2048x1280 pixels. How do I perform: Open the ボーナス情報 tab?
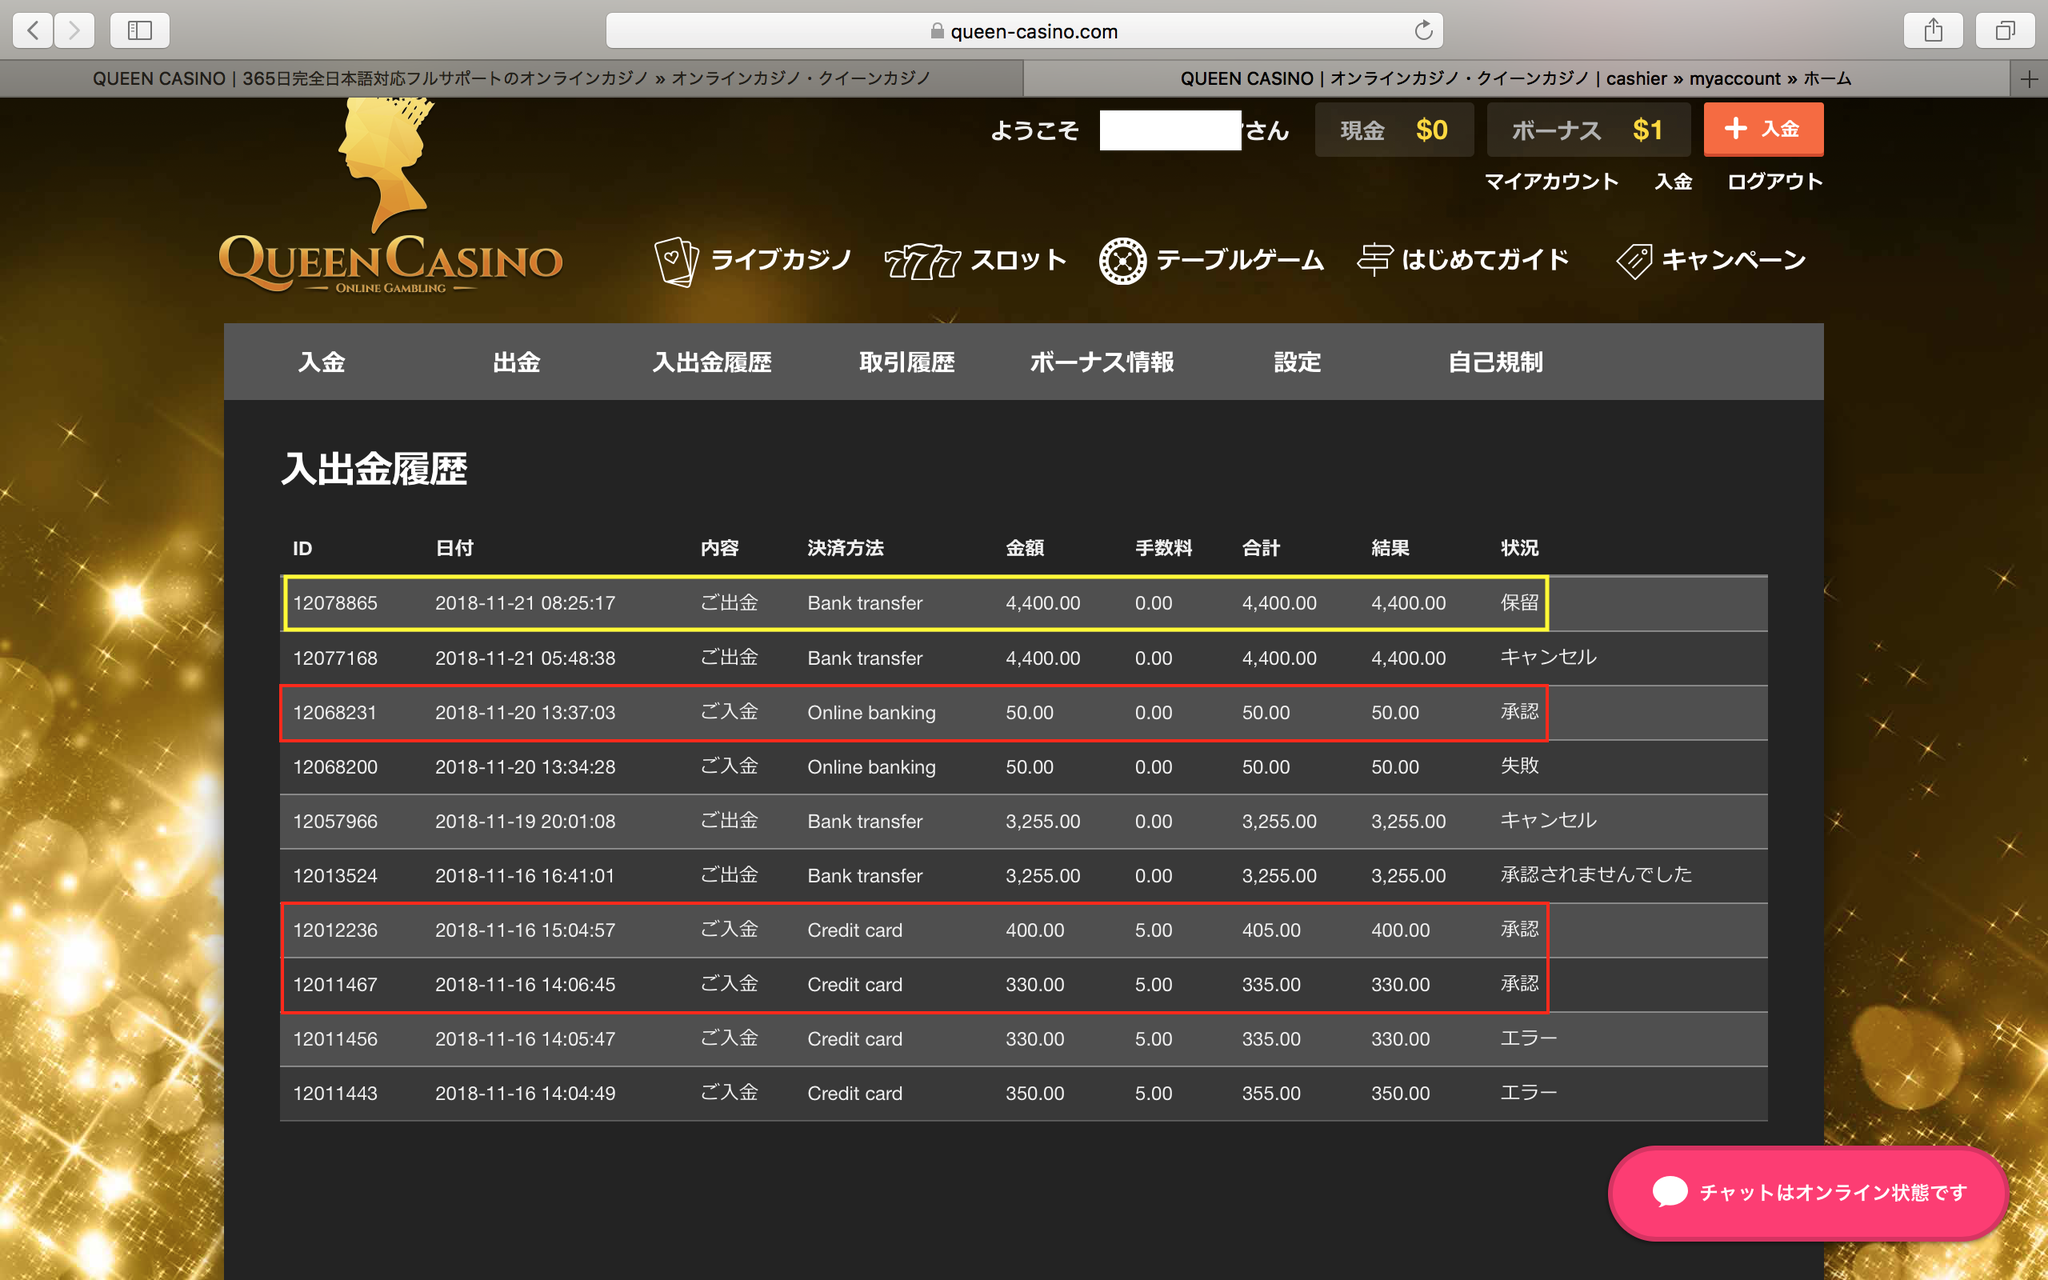(1102, 362)
